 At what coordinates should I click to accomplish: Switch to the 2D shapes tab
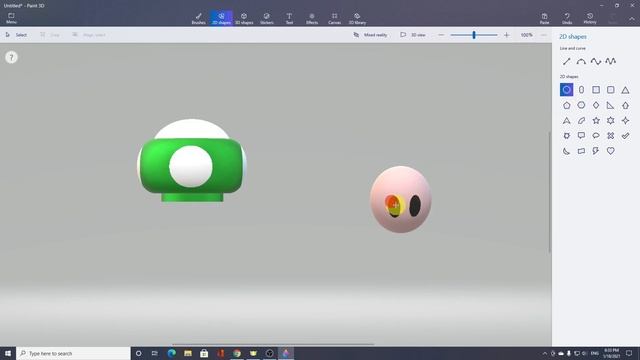[x=221, y=18]
